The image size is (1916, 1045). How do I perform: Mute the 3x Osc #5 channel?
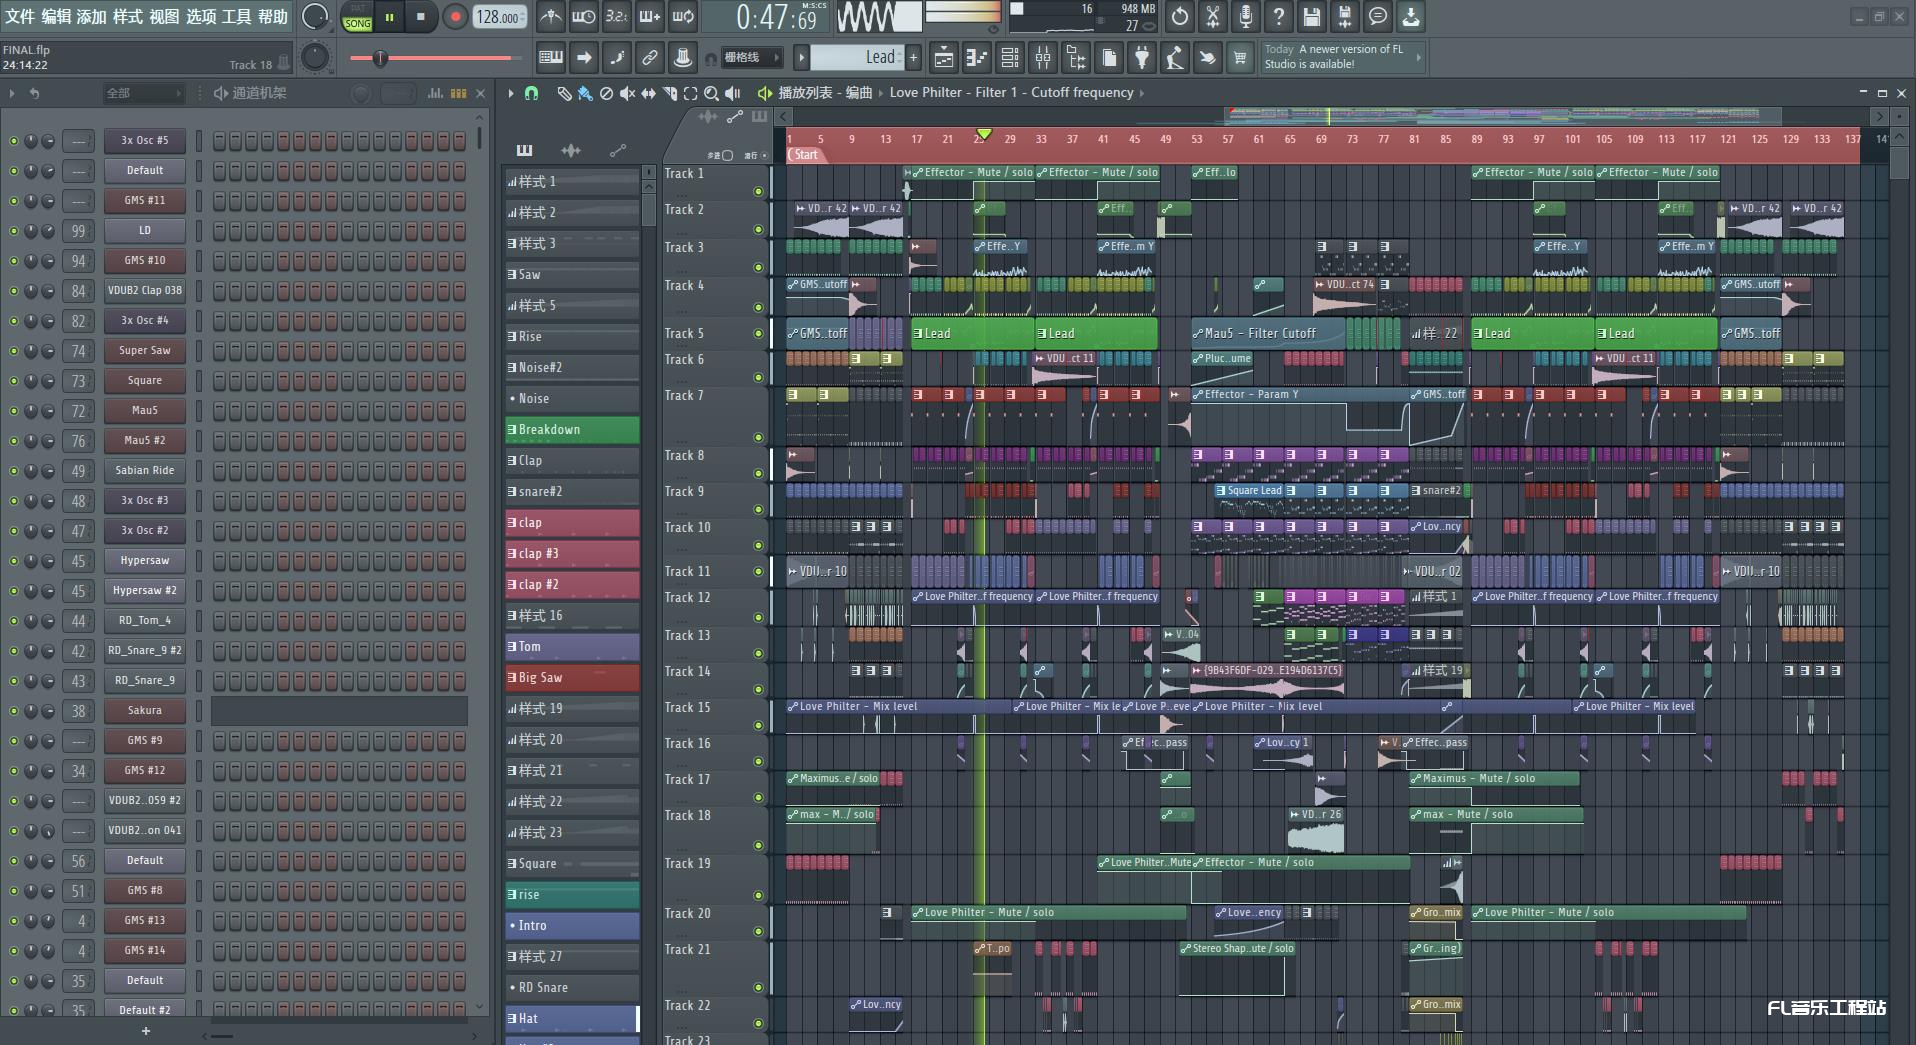(x=14, y=141)
